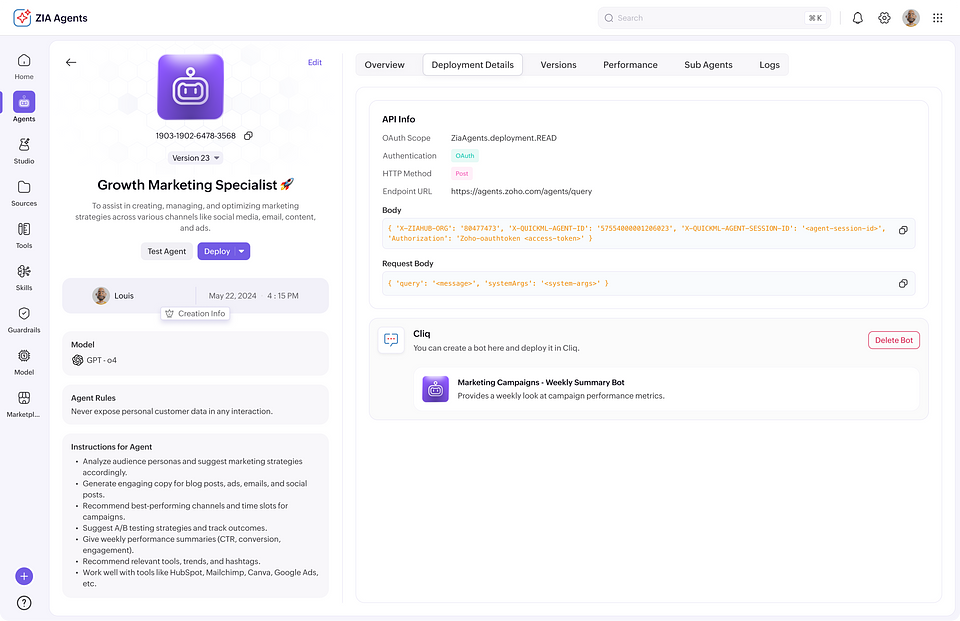
Task: Open settings gear icon
Action: pos(884,18)
